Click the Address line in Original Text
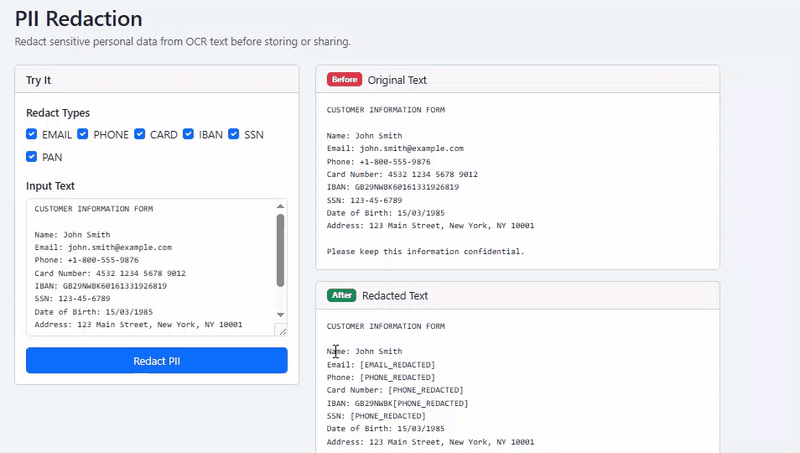Viewport: 800px width, 453px height. click(431, 225)
